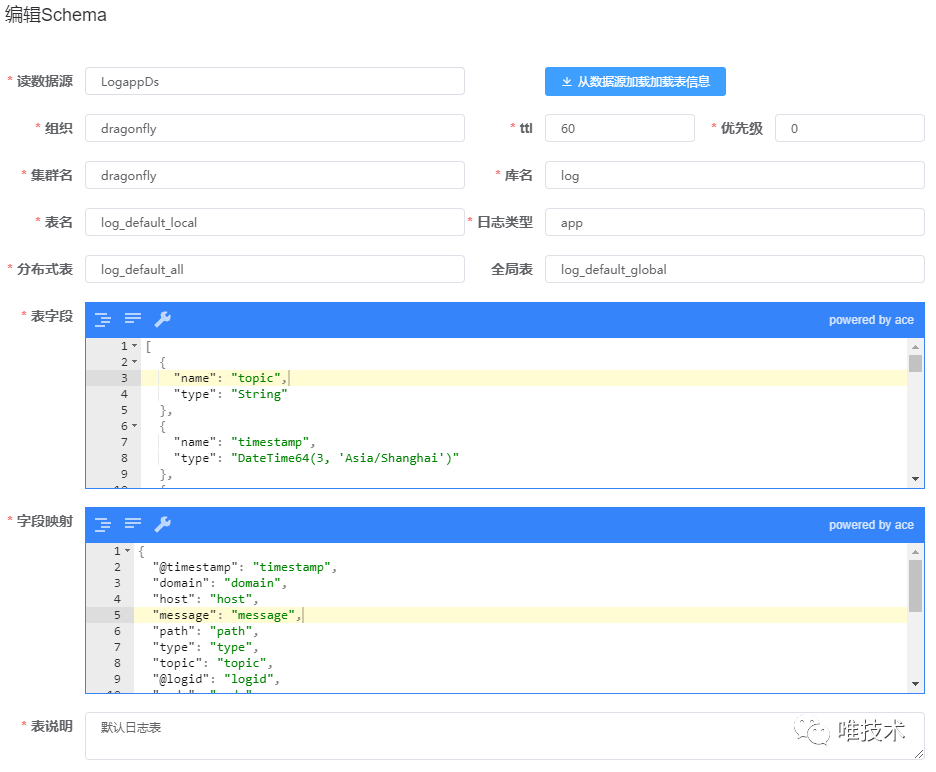Fold the block at line 2 in 表字段 editor
Image resolution: width=936 pixels, height=772 pixels.
coord(135,362)
